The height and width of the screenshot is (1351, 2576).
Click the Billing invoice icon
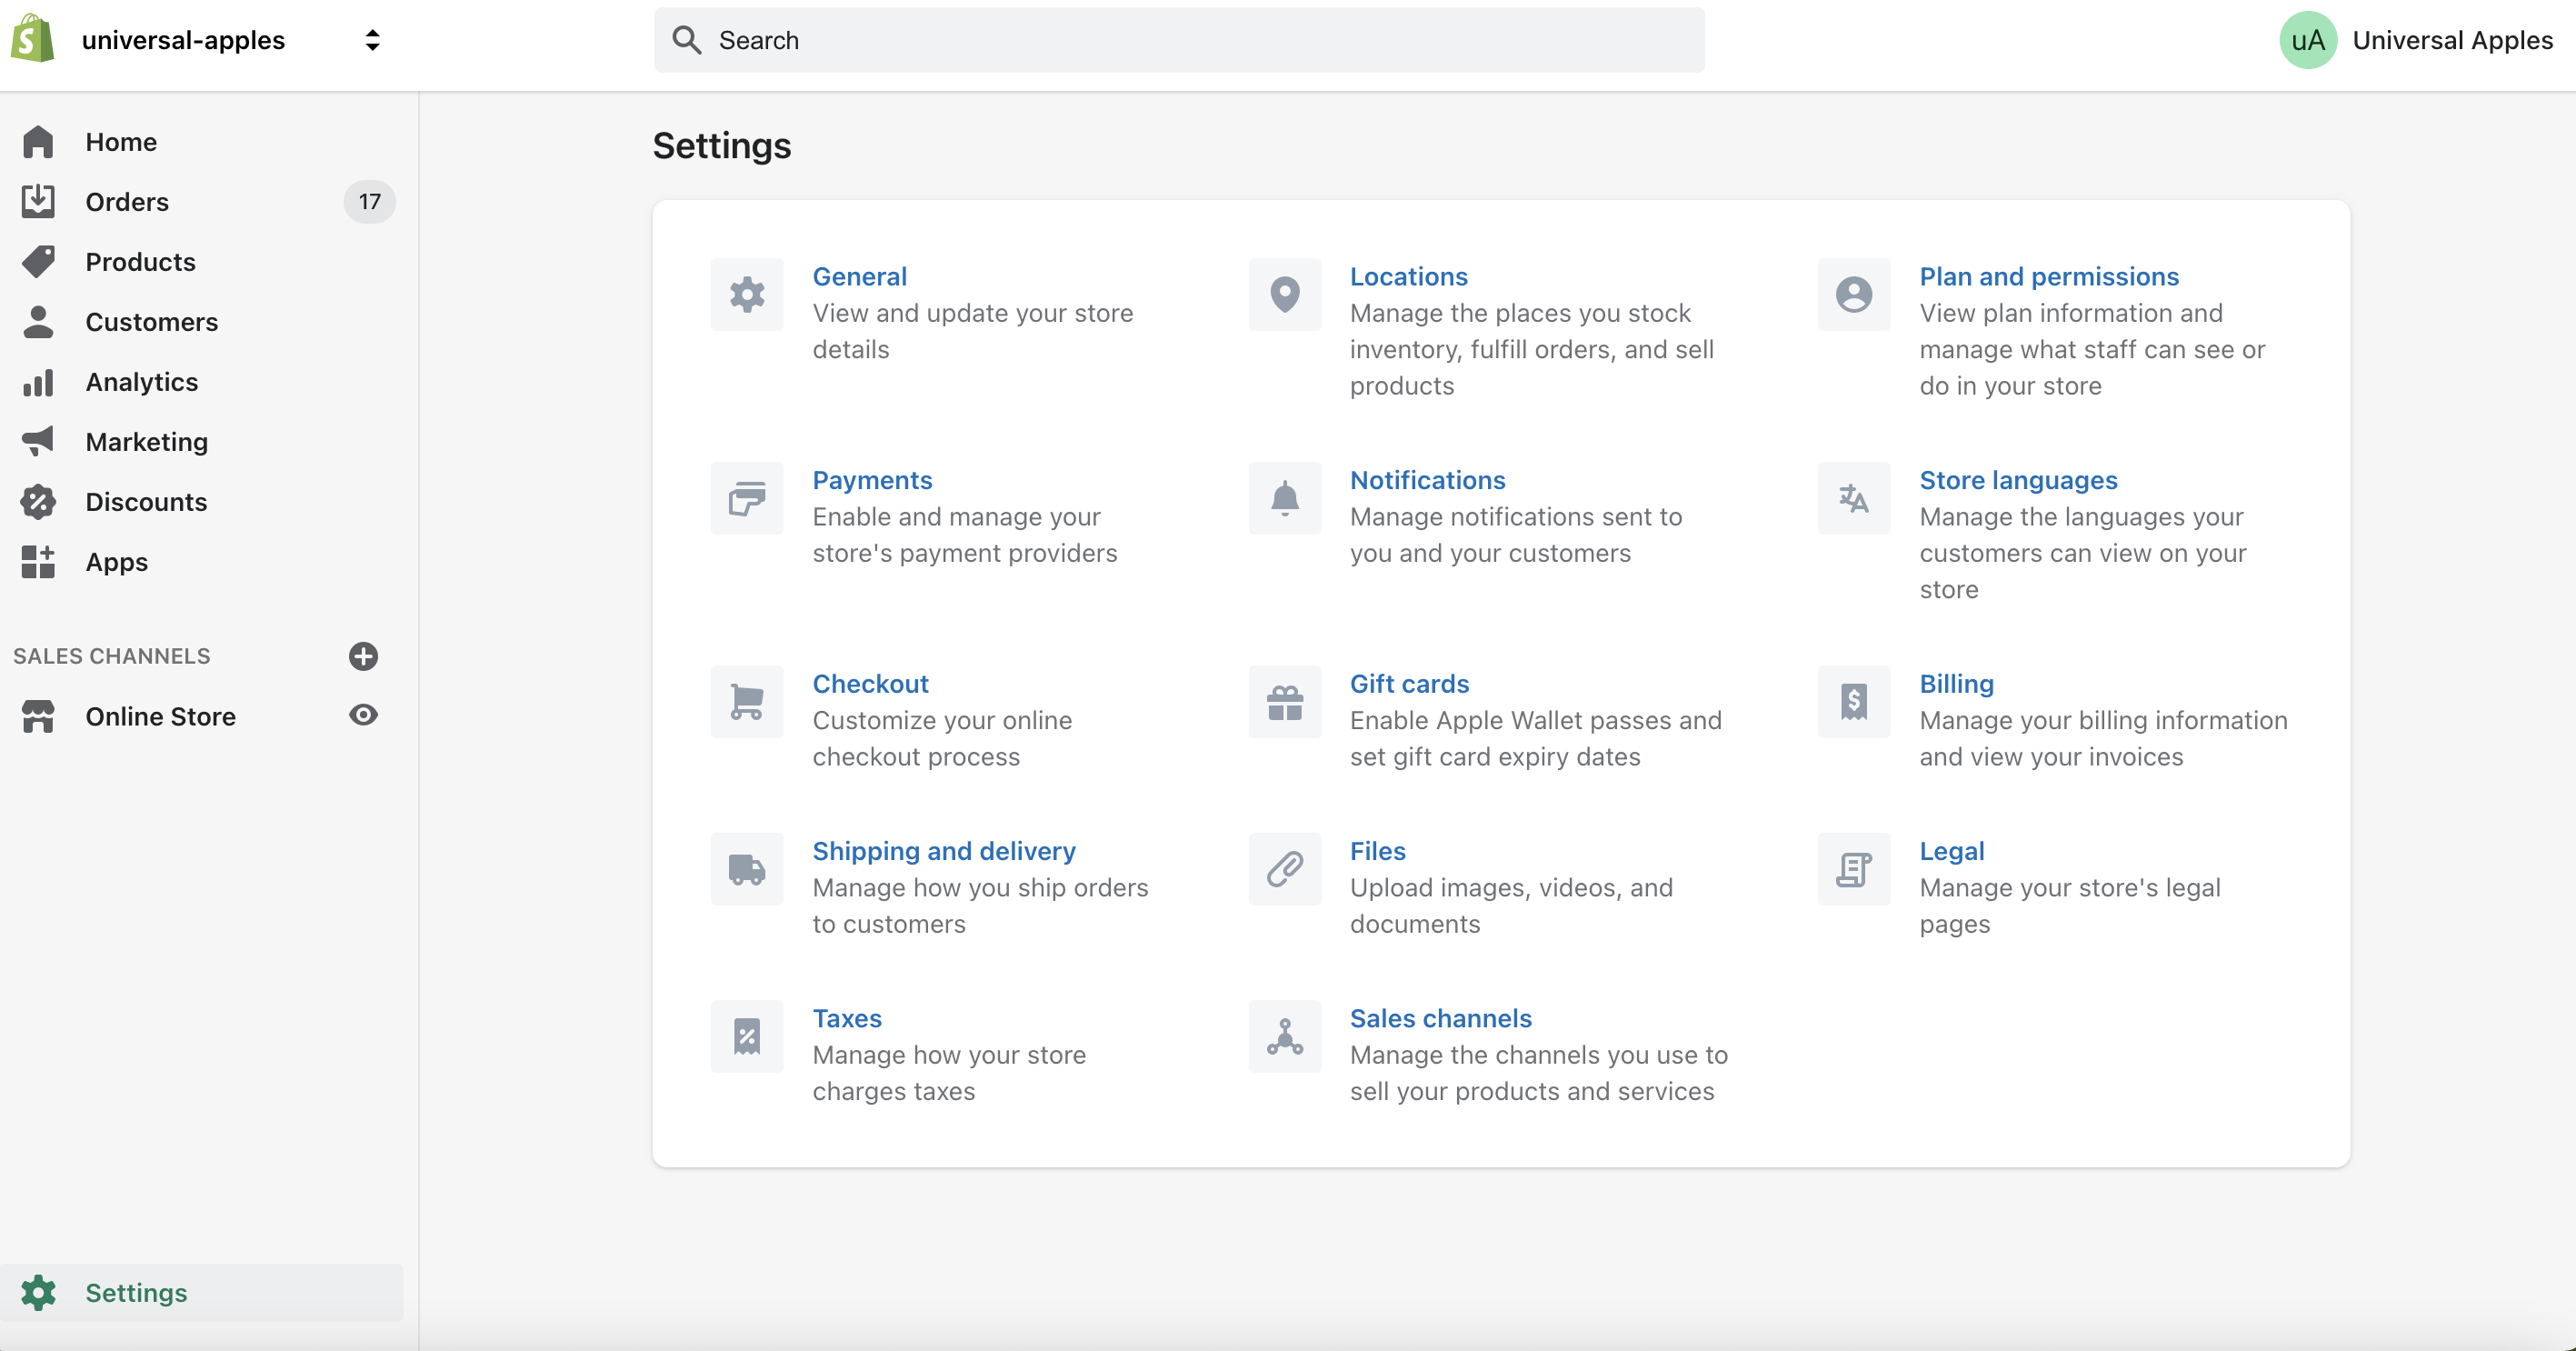[x=1854, y=702]
